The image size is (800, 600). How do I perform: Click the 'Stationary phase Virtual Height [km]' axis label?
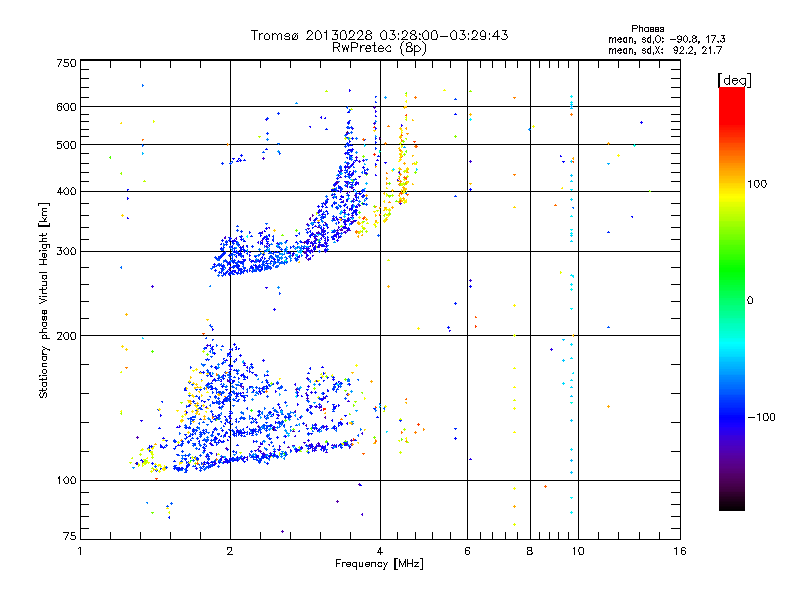coord(43,300)
